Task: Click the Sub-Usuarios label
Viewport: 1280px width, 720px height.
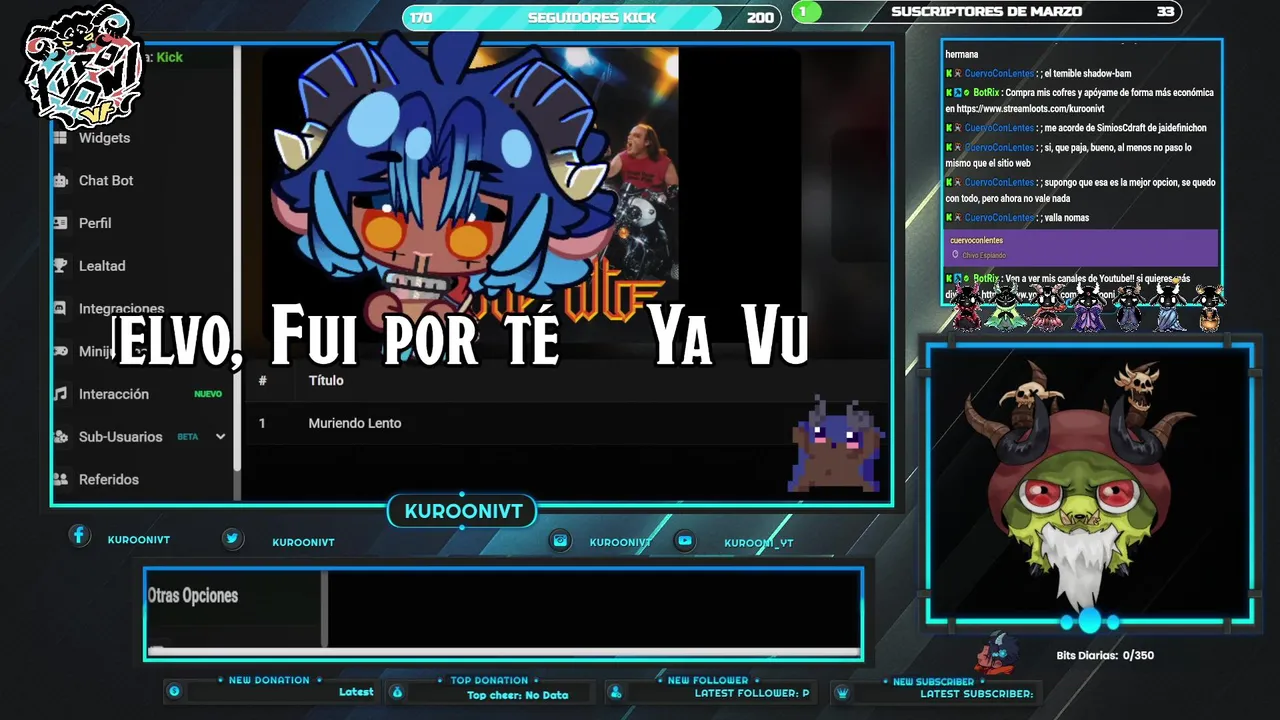Action: 120,437
